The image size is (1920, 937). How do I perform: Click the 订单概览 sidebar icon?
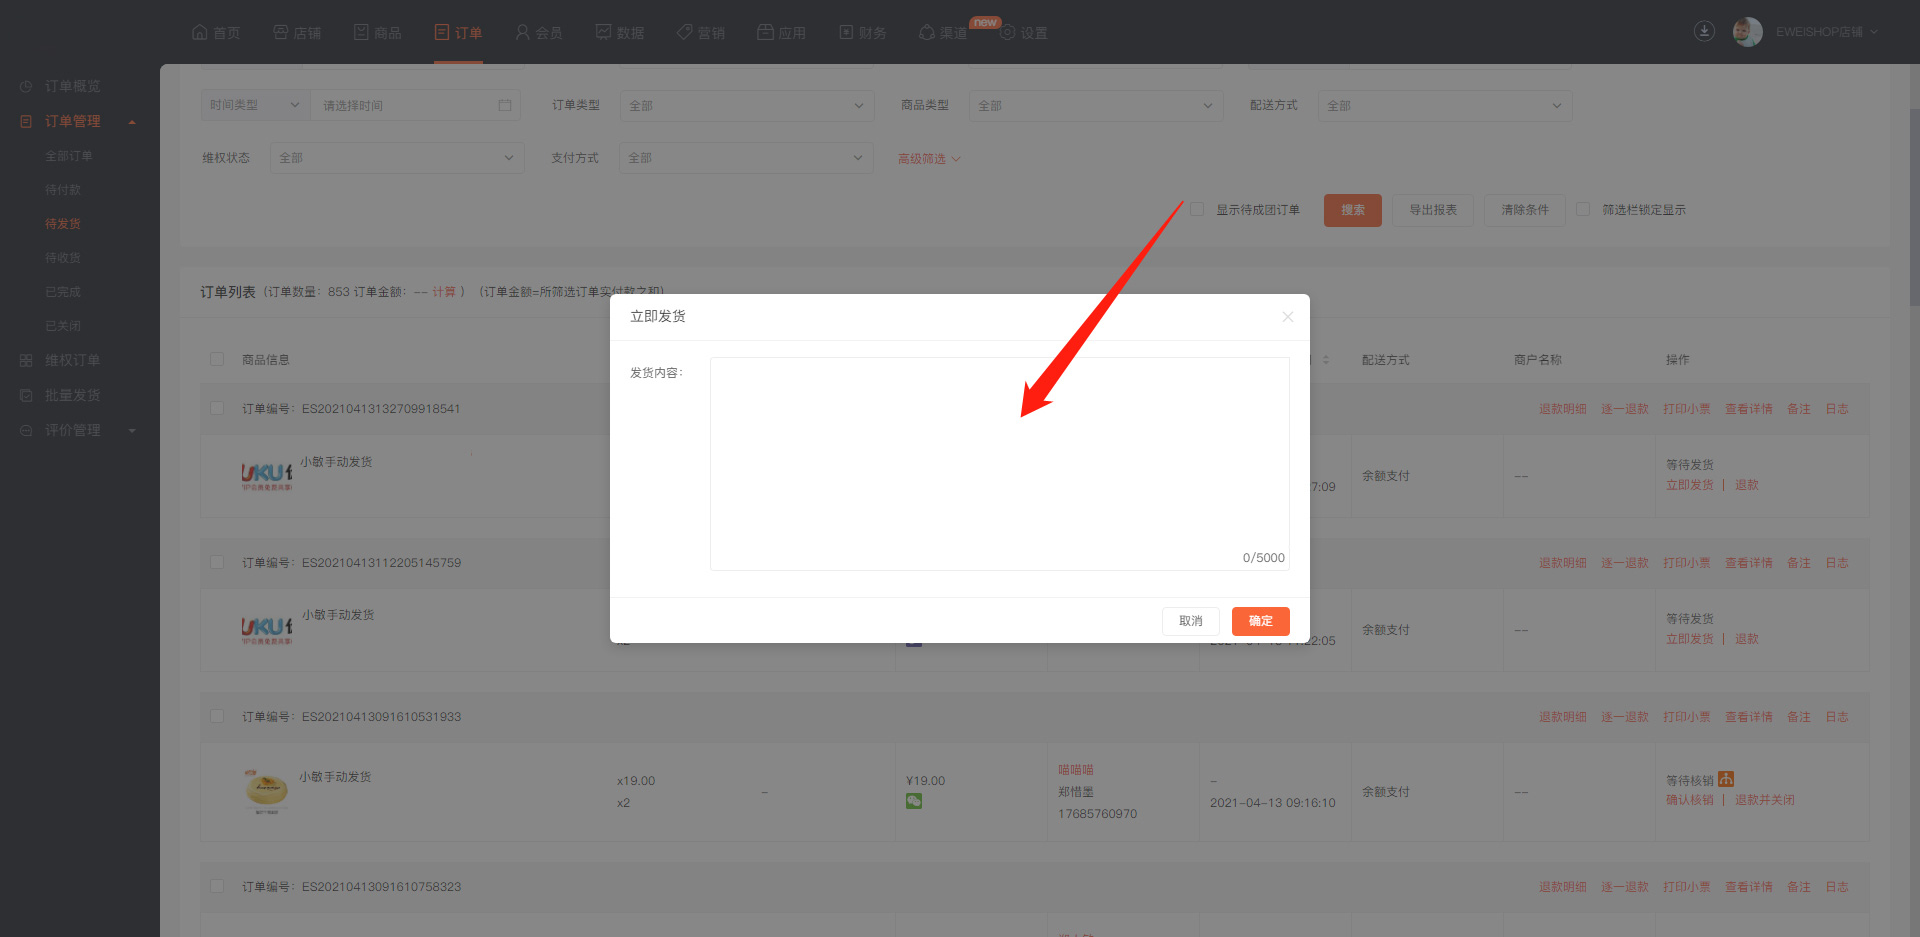(x=26, y=87)
